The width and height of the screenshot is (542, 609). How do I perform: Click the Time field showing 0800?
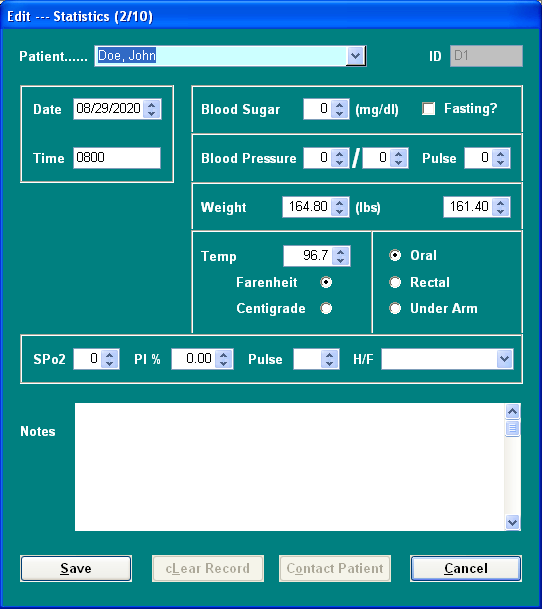coord(117,158)
